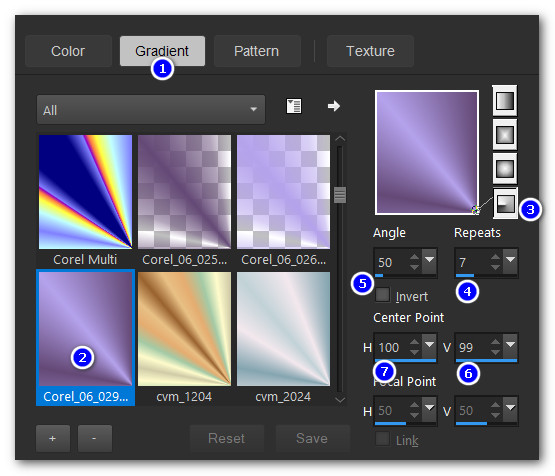
Task: Click the Save button
Action: (312, 438)
